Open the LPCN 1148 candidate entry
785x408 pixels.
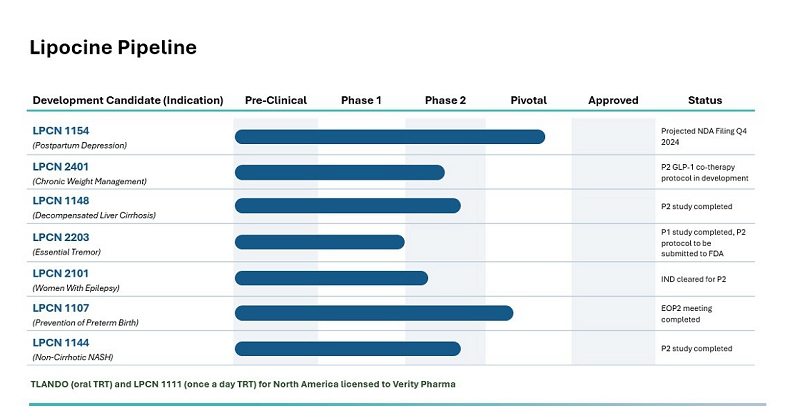click(x=60, y=201)
